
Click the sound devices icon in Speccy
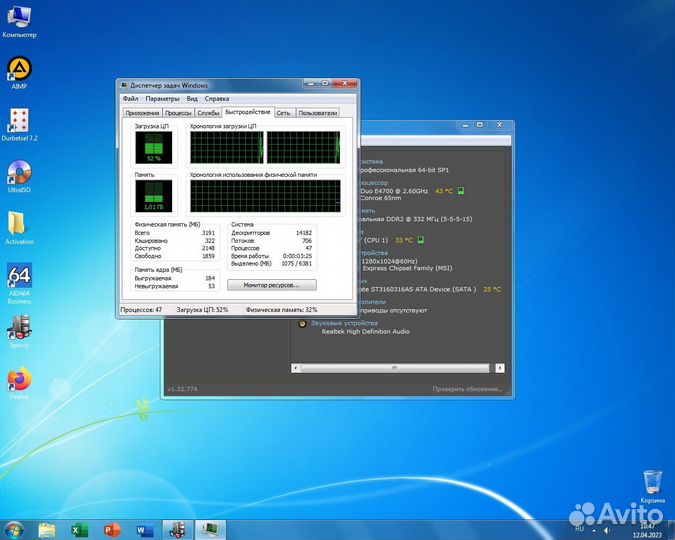pos(302,323)
